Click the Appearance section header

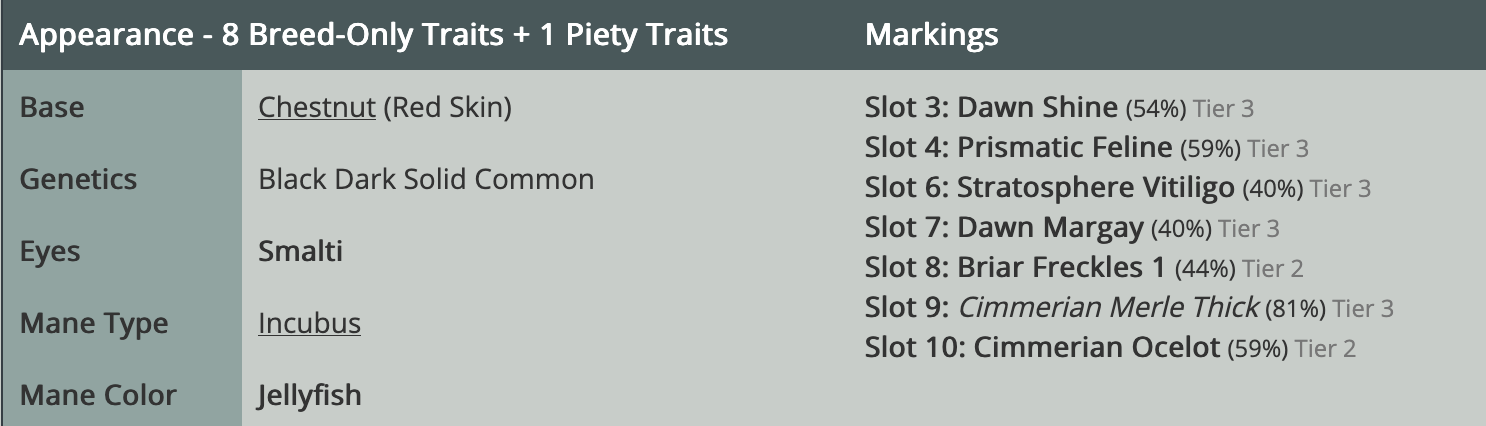click(374, 36)
